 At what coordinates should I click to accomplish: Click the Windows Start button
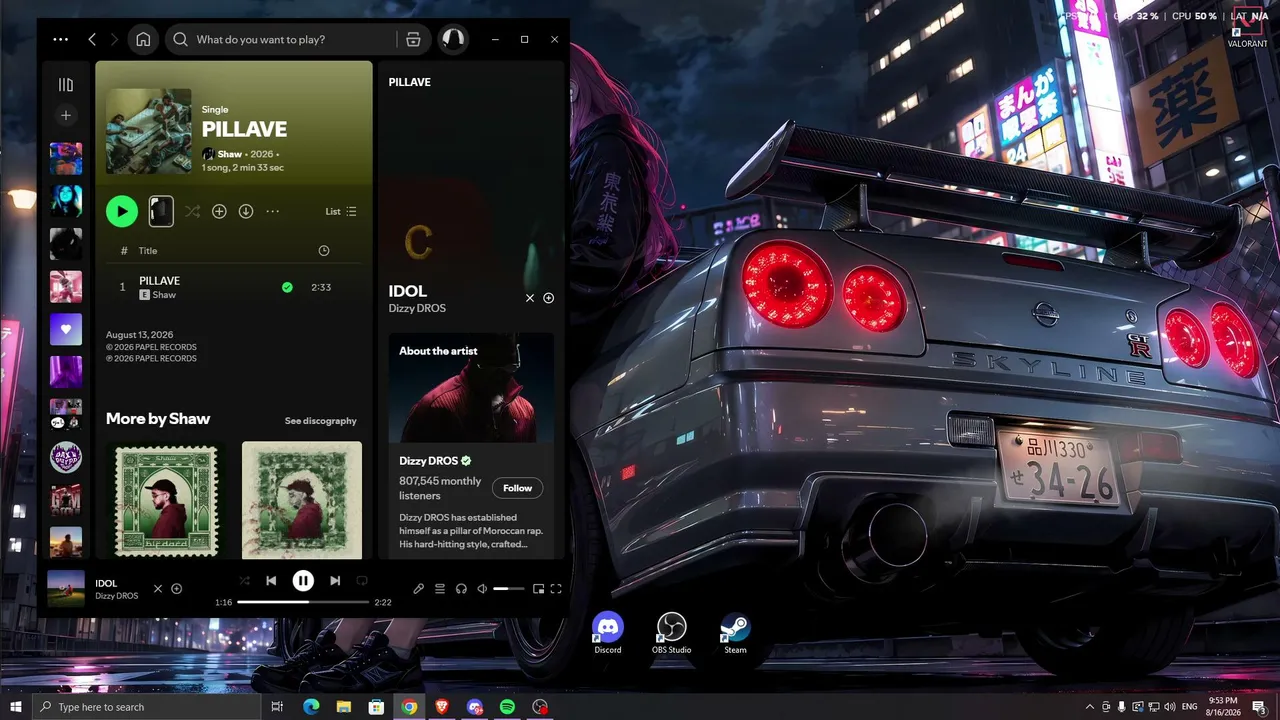pyautogui.click(x=15, y=707)
